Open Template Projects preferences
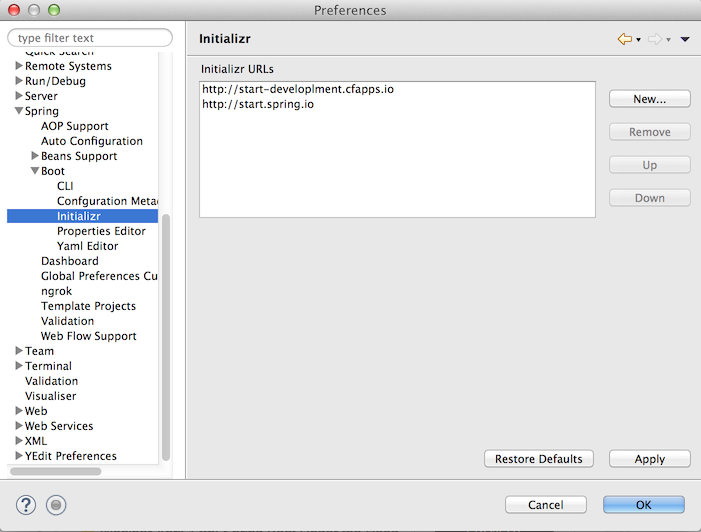This screenshot has width=701, height=532. click(x=89, y=306)
